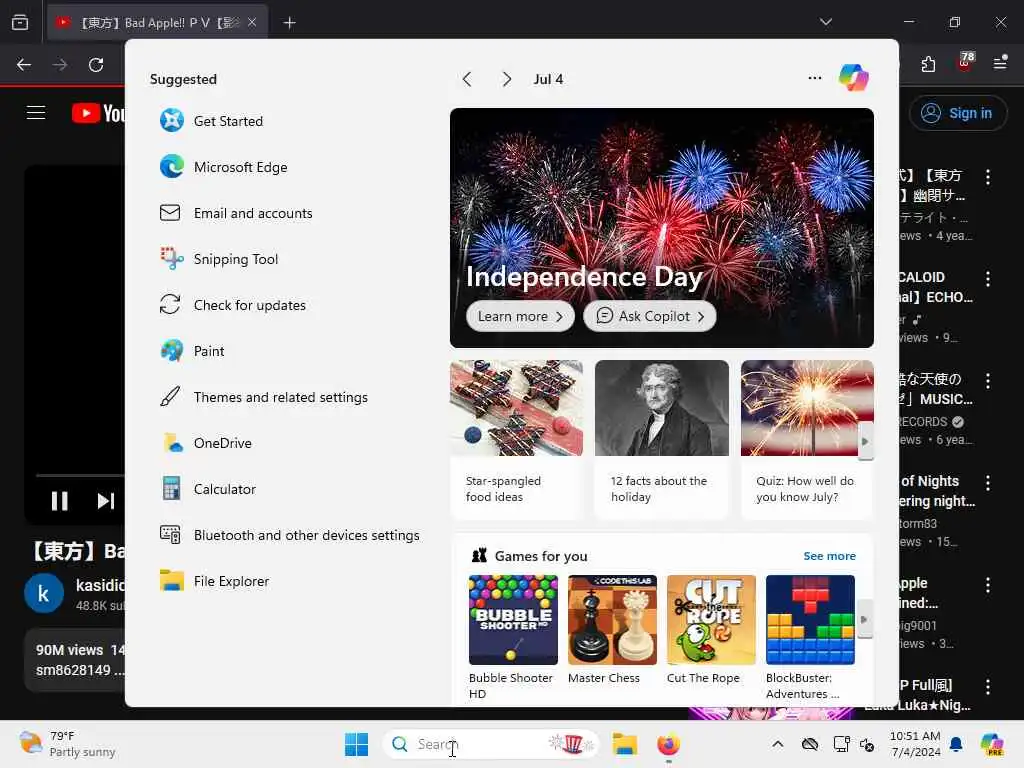Select Check for updates

coord(232,305)
